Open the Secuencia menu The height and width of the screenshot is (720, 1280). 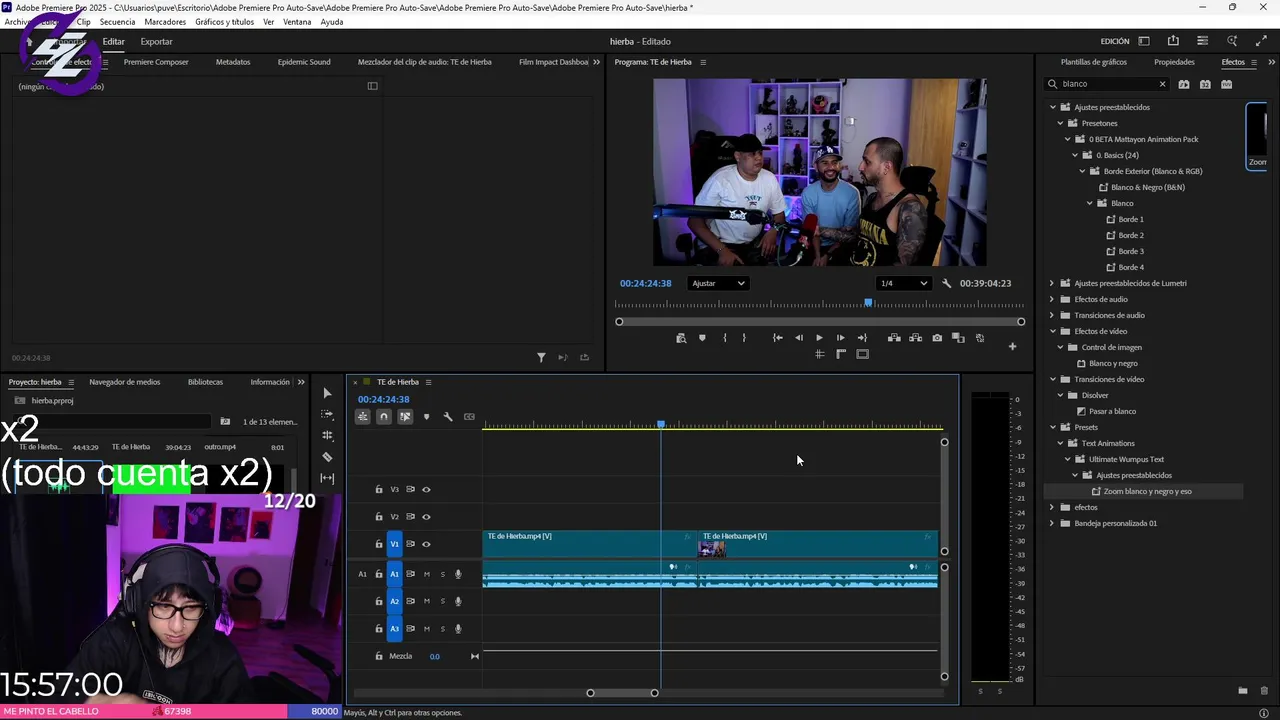[x=117, y=22]
